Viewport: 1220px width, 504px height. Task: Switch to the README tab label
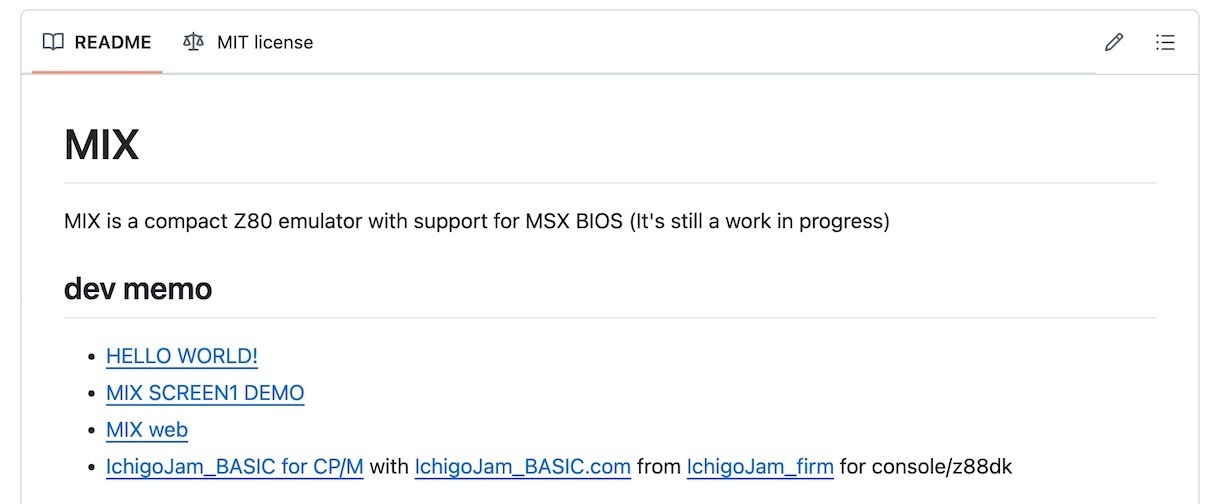pos(113,42)
